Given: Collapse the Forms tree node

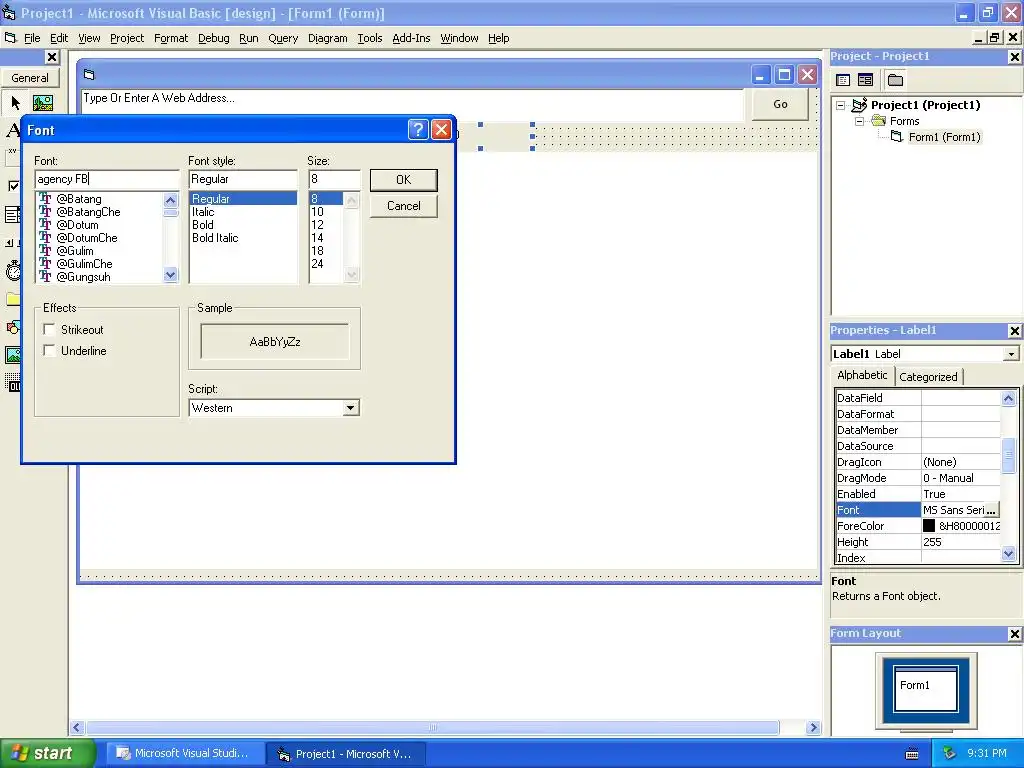Looking at the screenshot, I should (860, 121).
